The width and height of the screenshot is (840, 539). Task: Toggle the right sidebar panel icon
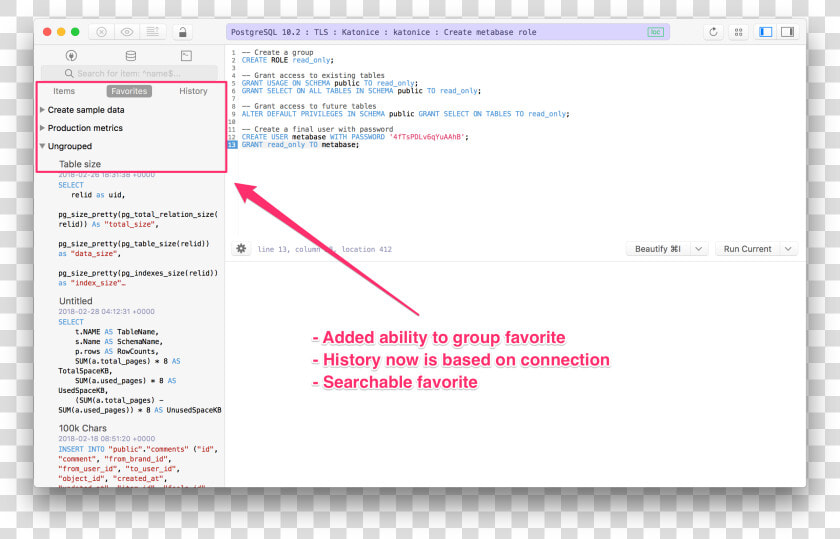[787, 32]
